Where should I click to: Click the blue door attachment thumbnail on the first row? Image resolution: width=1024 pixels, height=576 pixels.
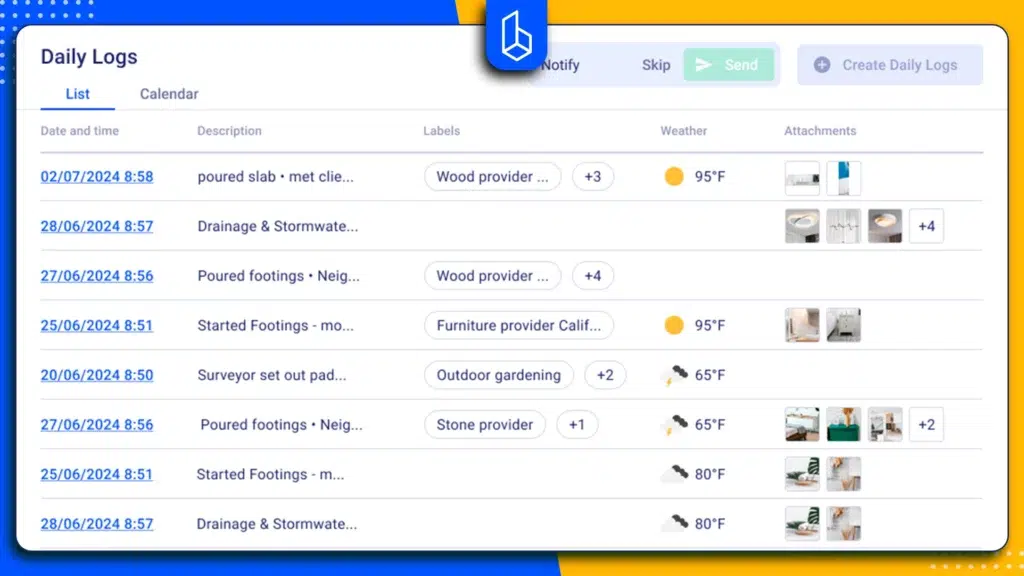[843, 176]
